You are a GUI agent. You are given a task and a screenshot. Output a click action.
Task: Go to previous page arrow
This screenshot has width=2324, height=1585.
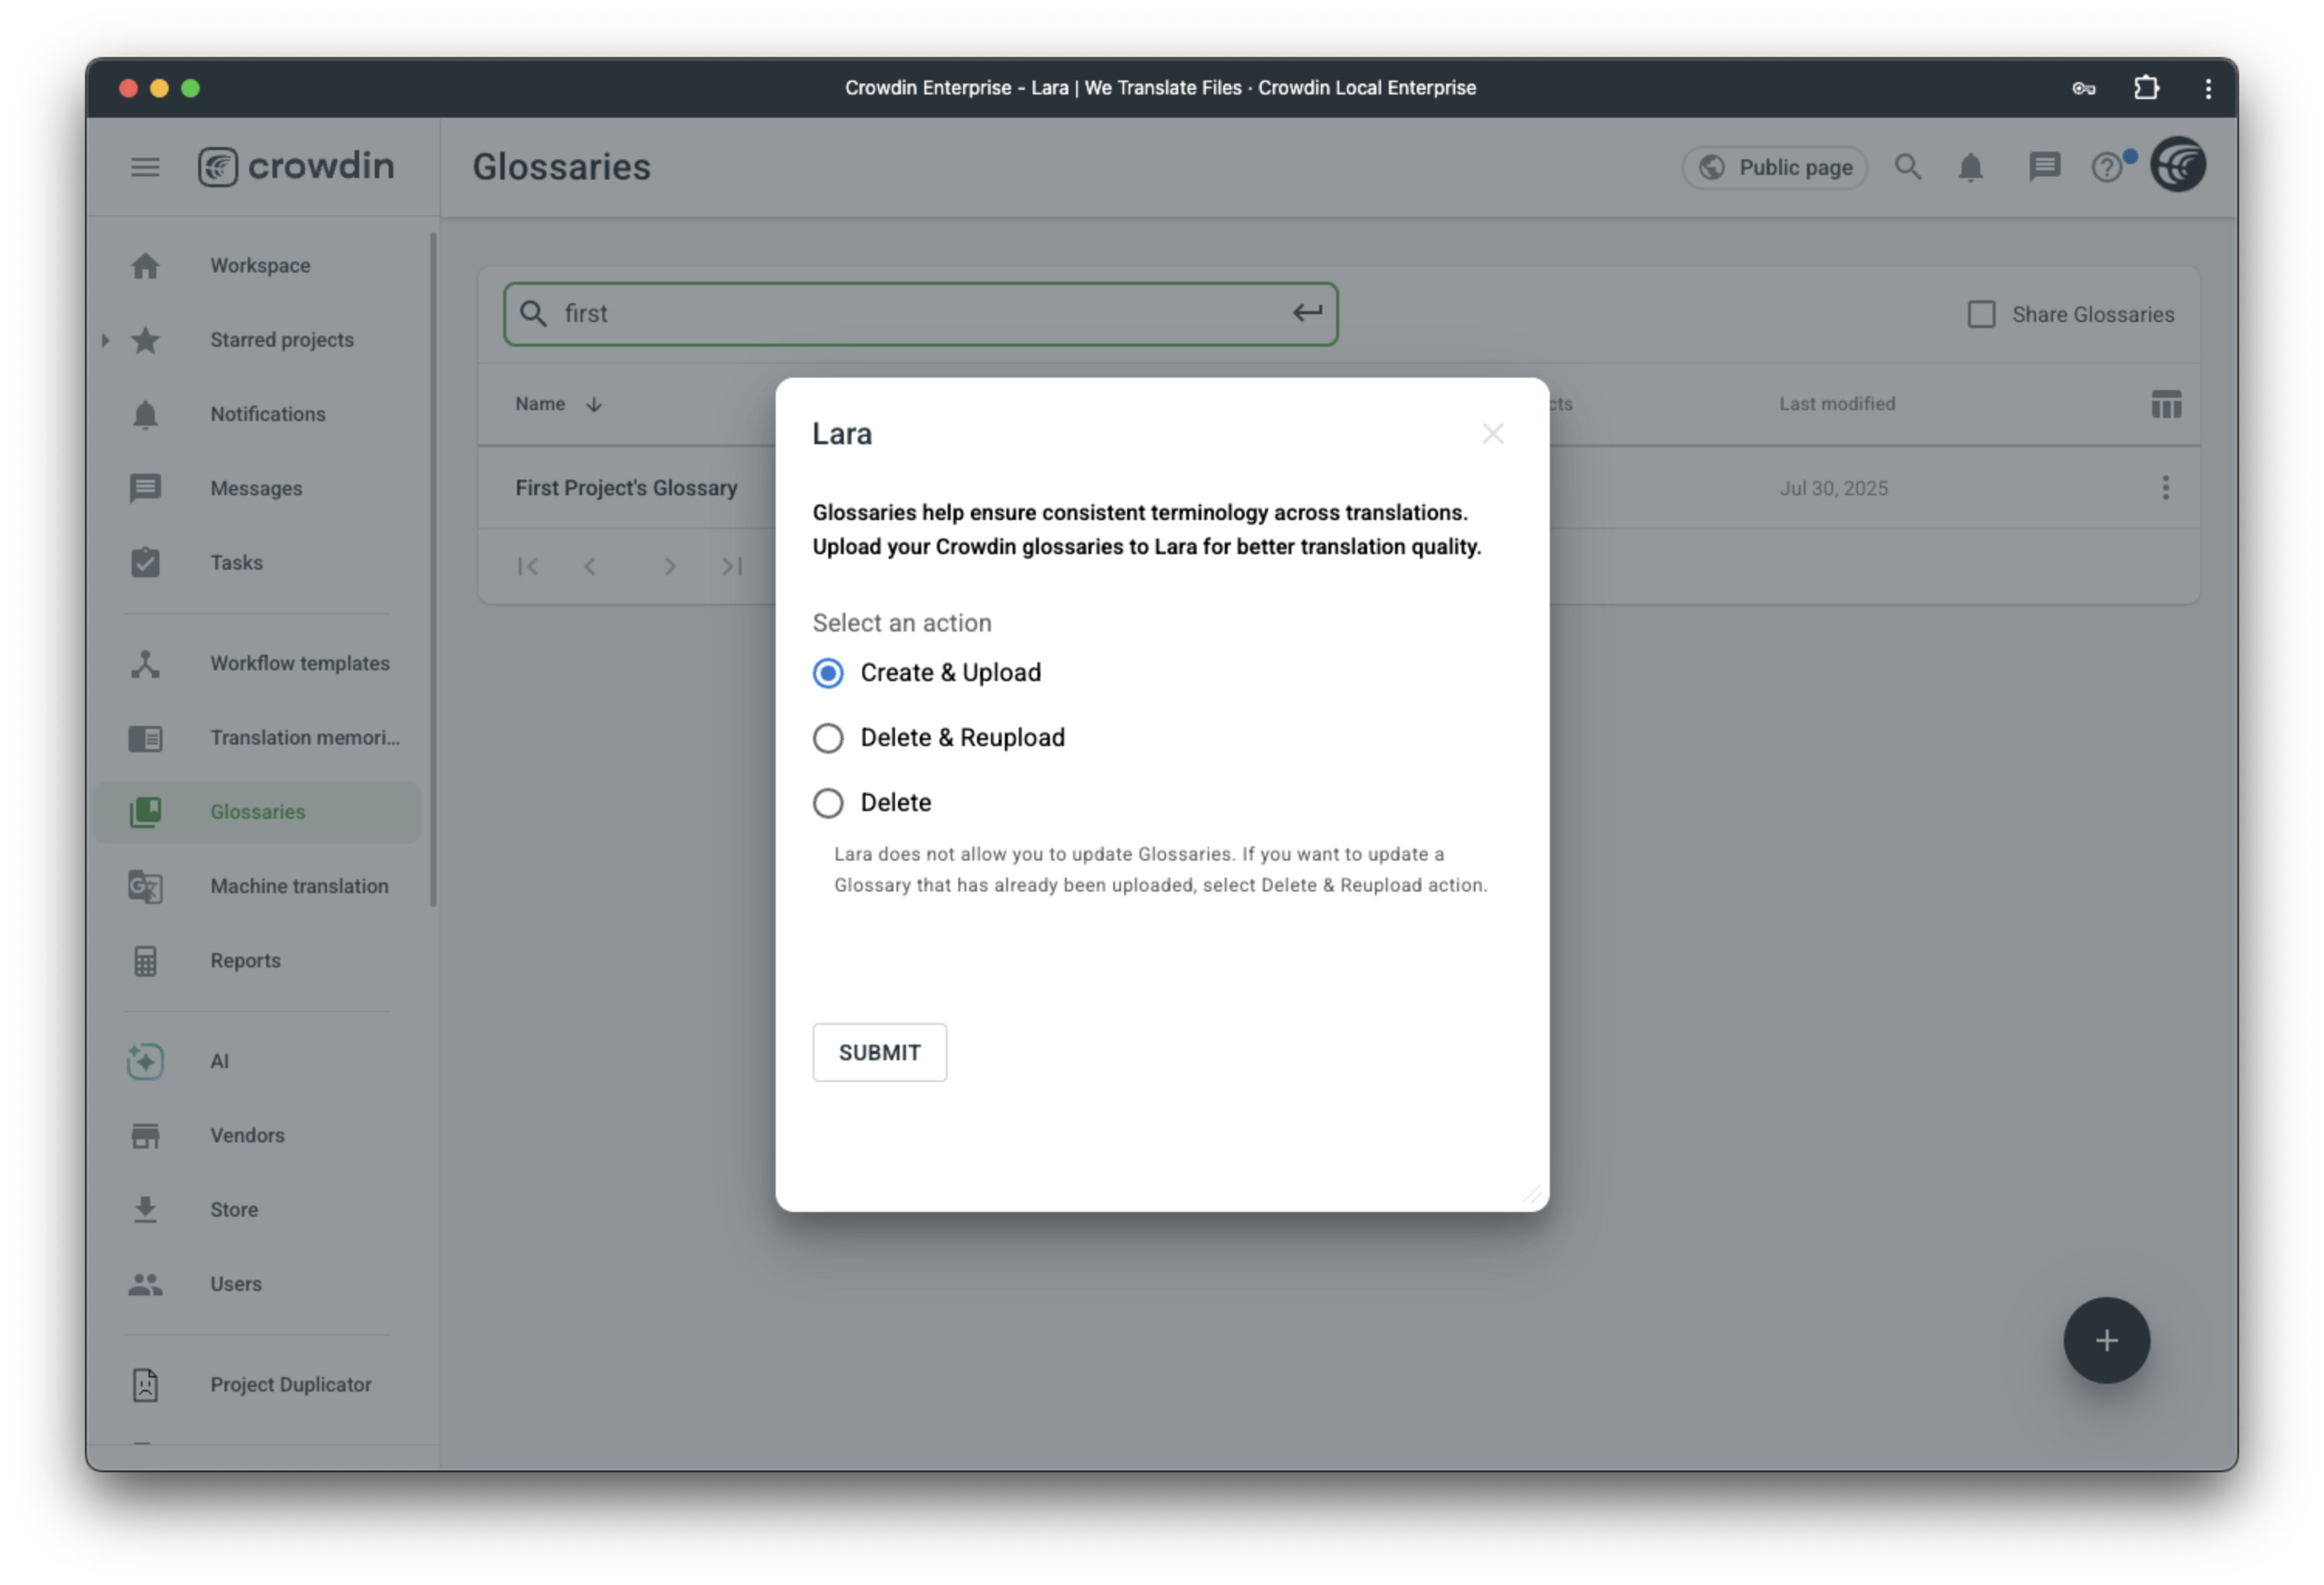pos(590,567)
